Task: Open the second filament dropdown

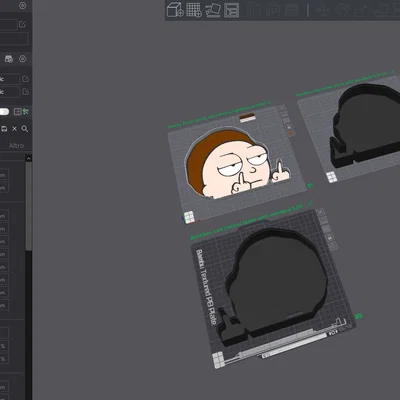Action: point(10,92)
